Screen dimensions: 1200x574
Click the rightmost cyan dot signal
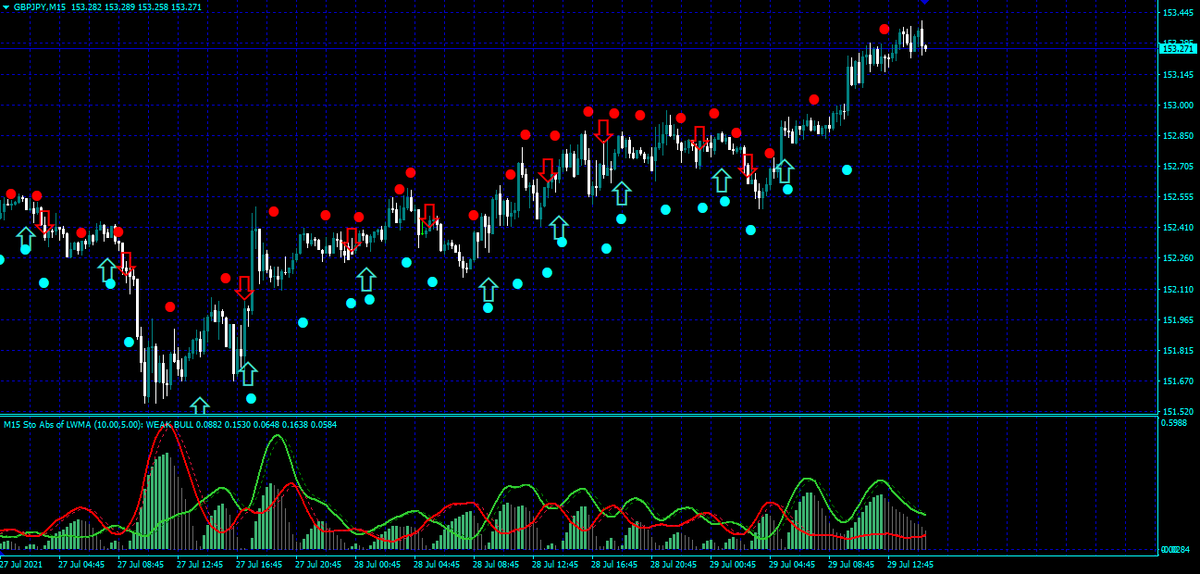(x=847, y=170)
